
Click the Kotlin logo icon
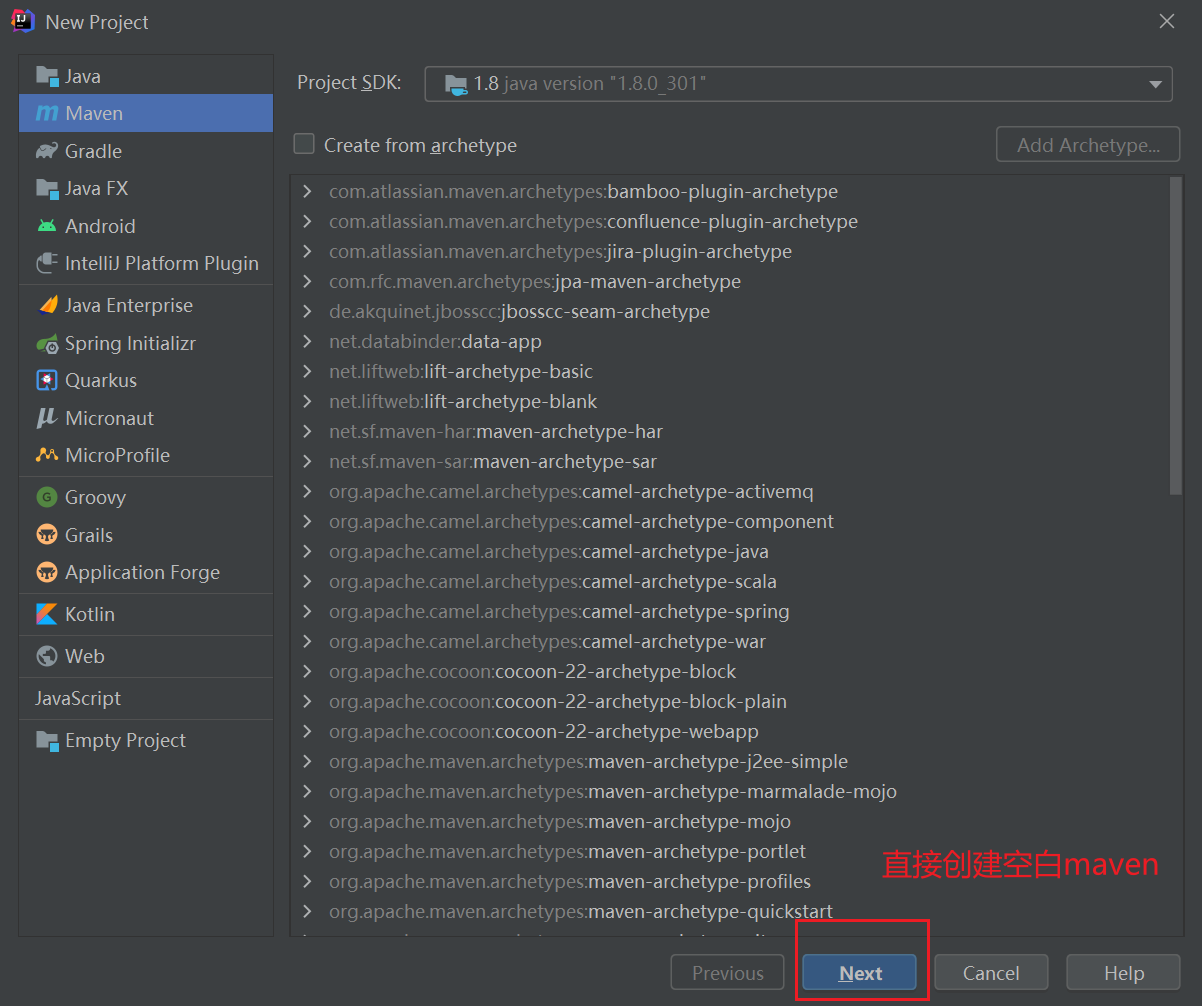[47, 614]
